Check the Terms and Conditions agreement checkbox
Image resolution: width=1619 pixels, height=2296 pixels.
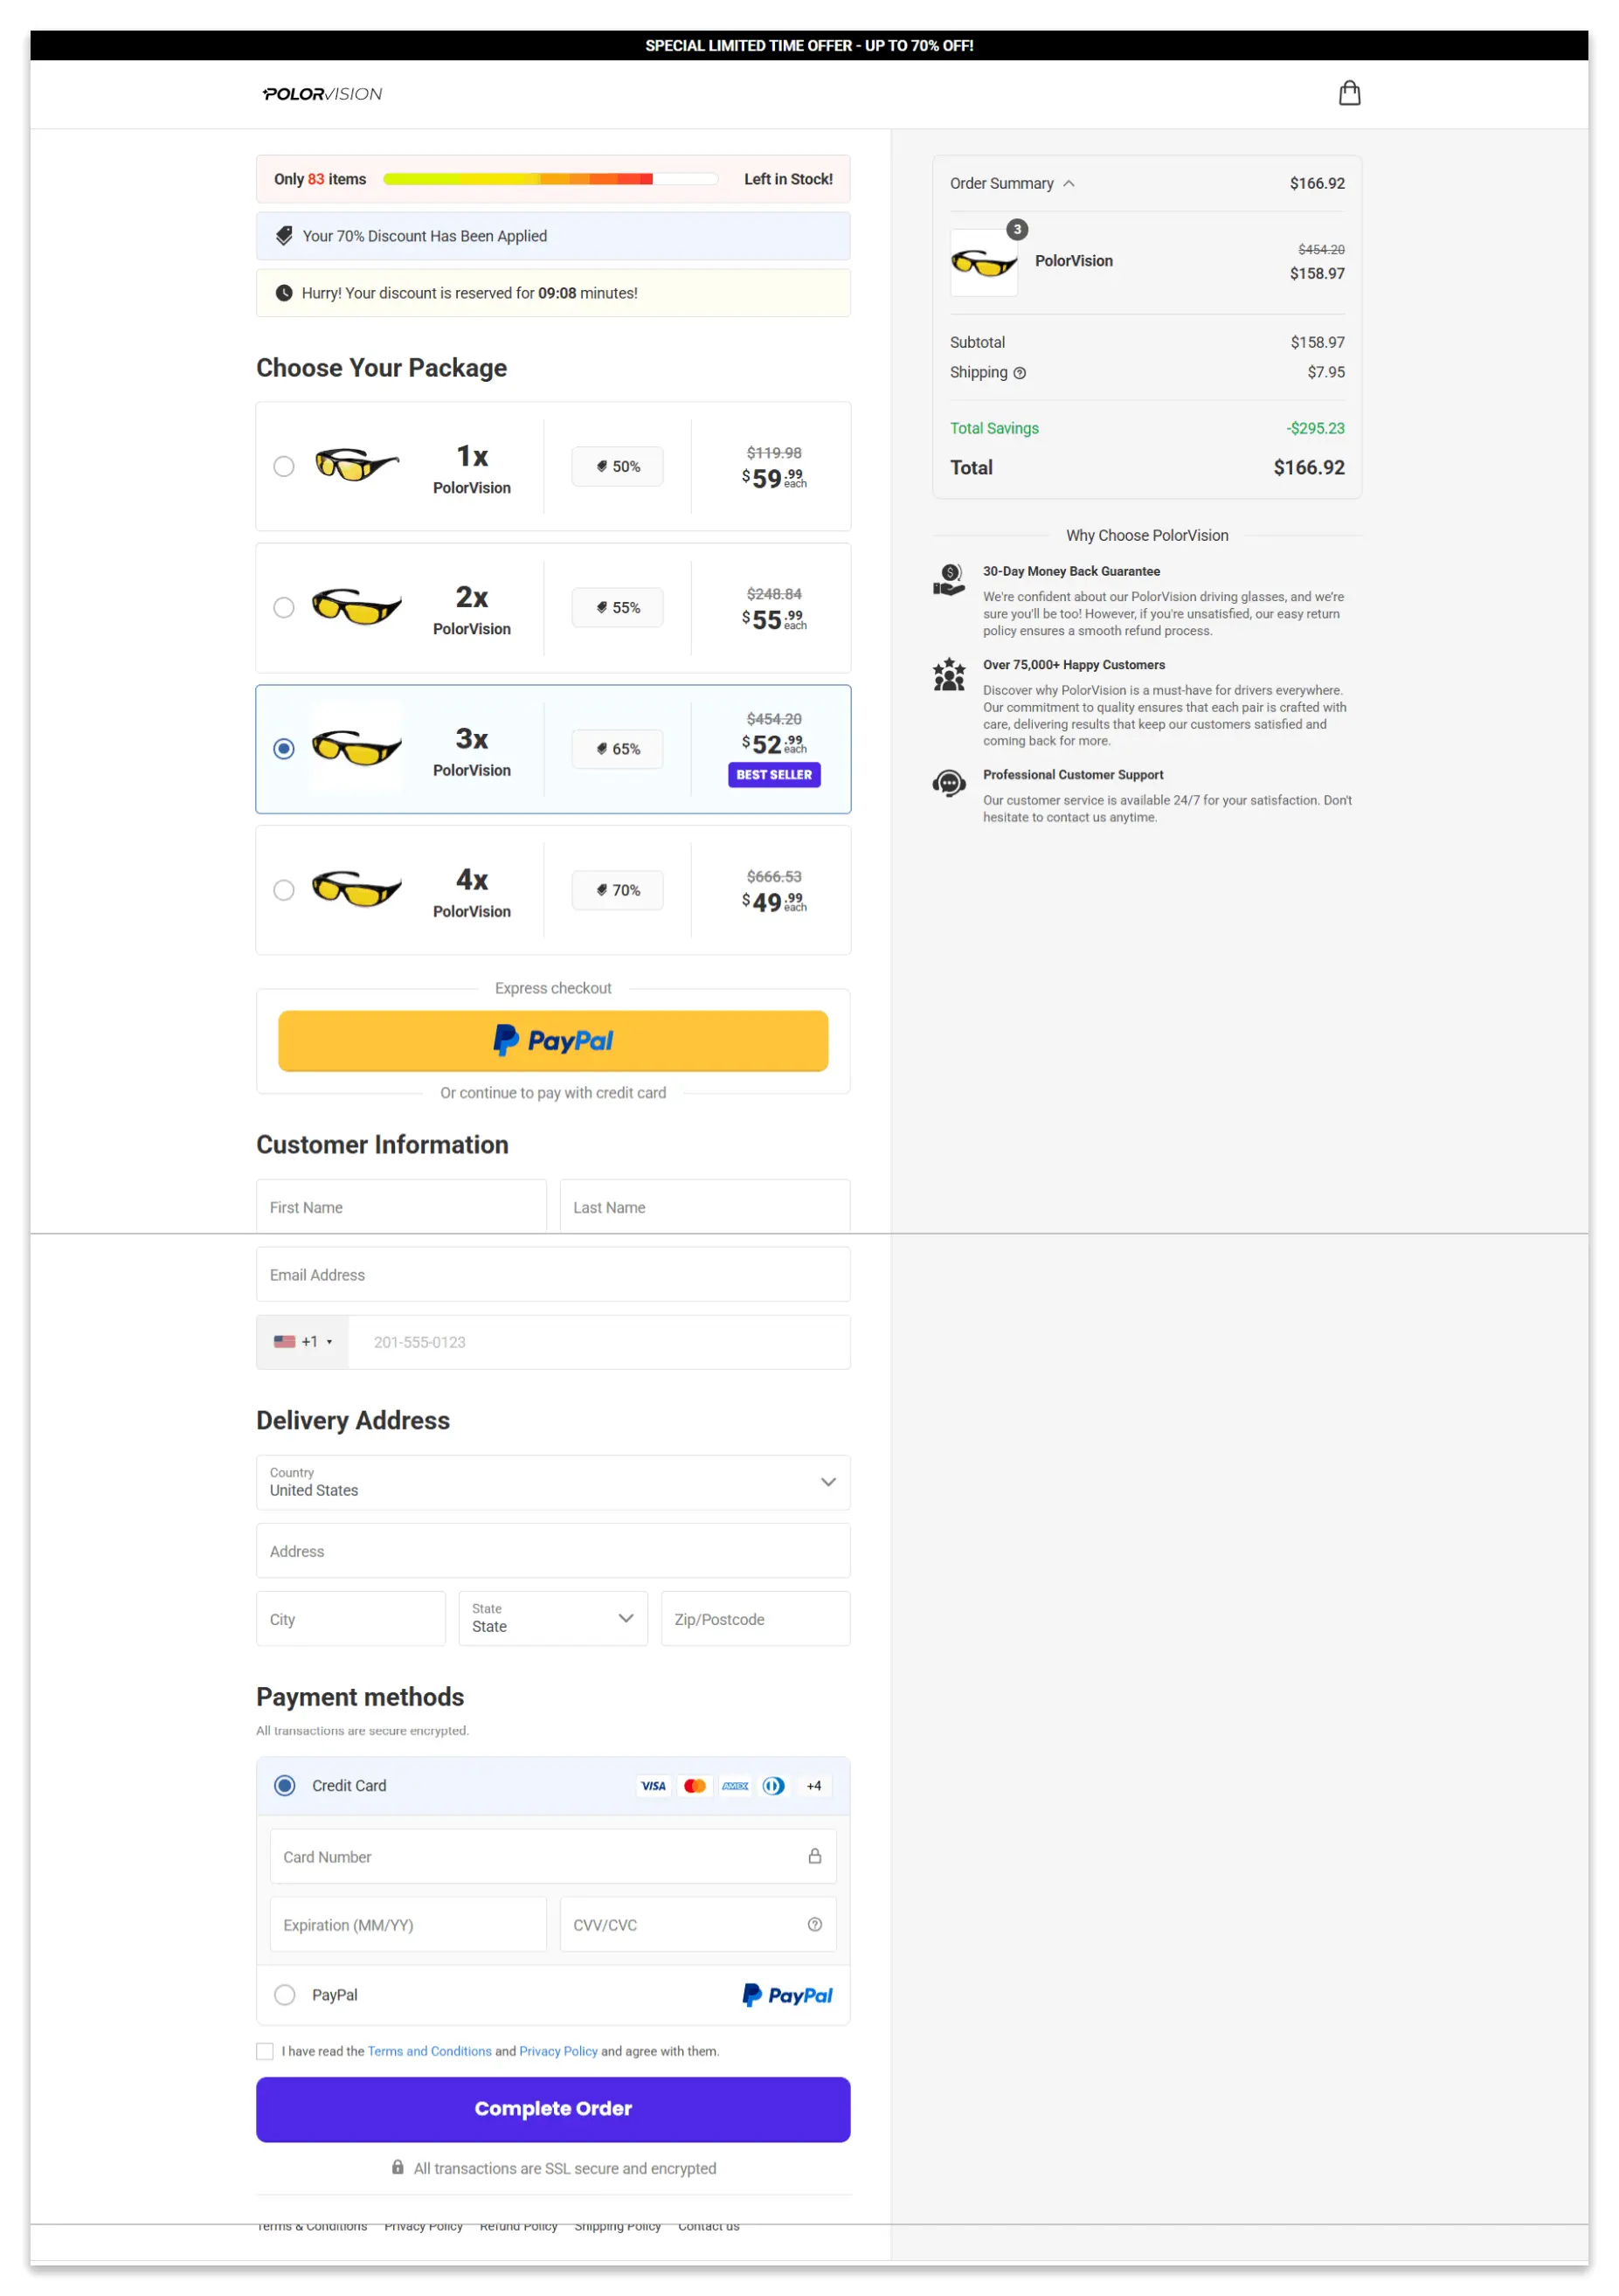point(264,2051)
